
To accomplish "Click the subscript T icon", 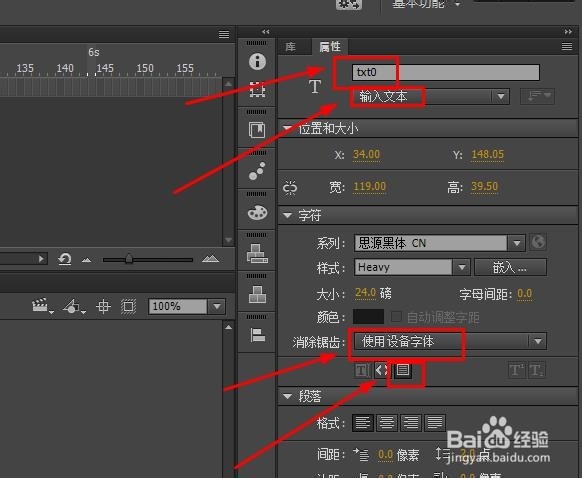I will coord(536,370).
